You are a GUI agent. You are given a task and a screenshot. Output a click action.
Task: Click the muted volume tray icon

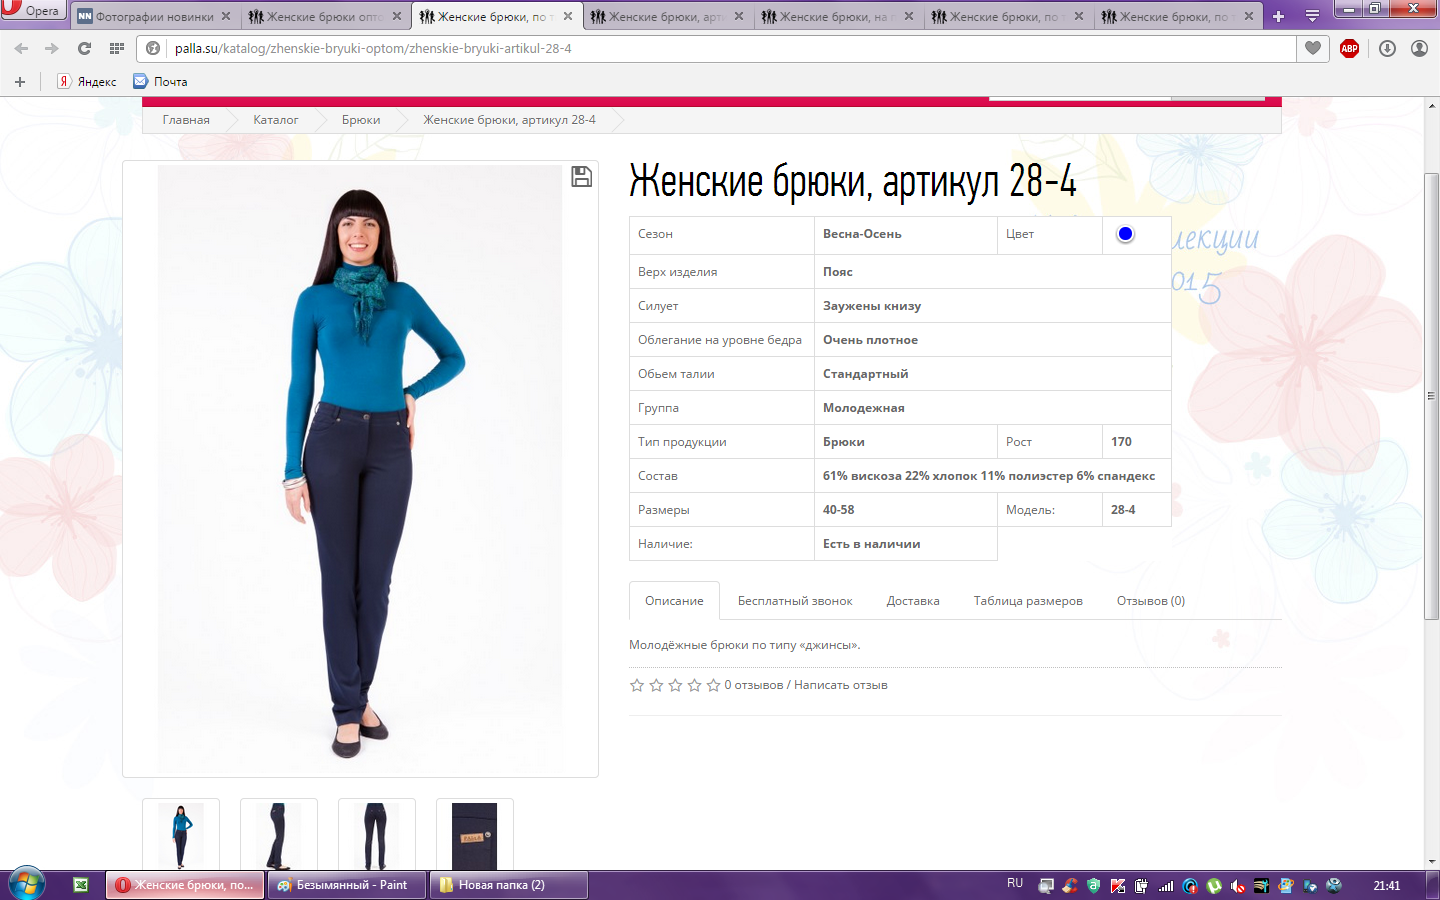pos(1238,886)
